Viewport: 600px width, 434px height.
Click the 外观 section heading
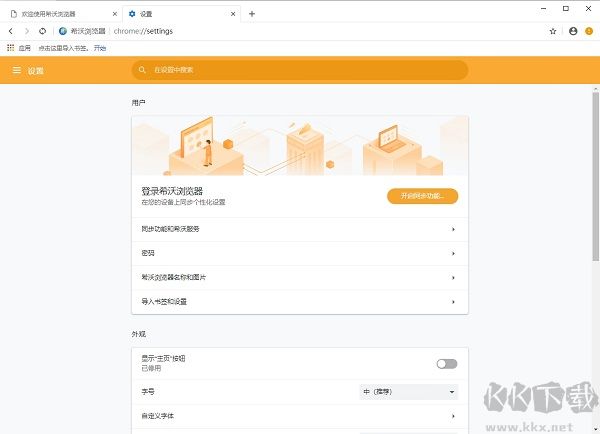click(139, 334)
